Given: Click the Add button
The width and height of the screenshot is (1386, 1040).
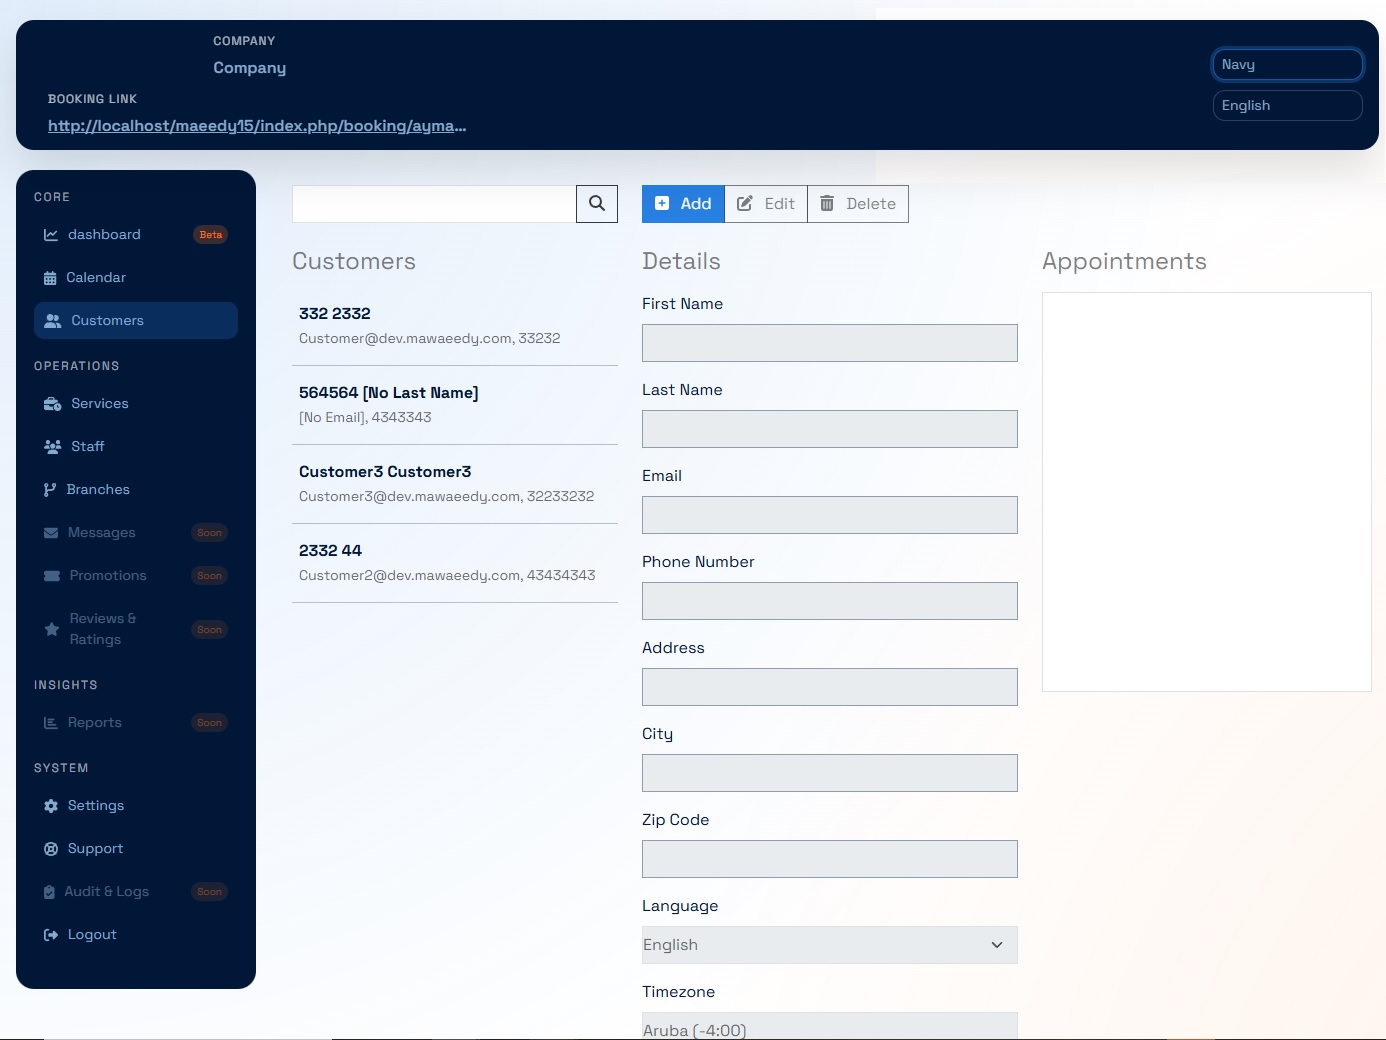Looking at the screenshot, I should tap(682, 203).
